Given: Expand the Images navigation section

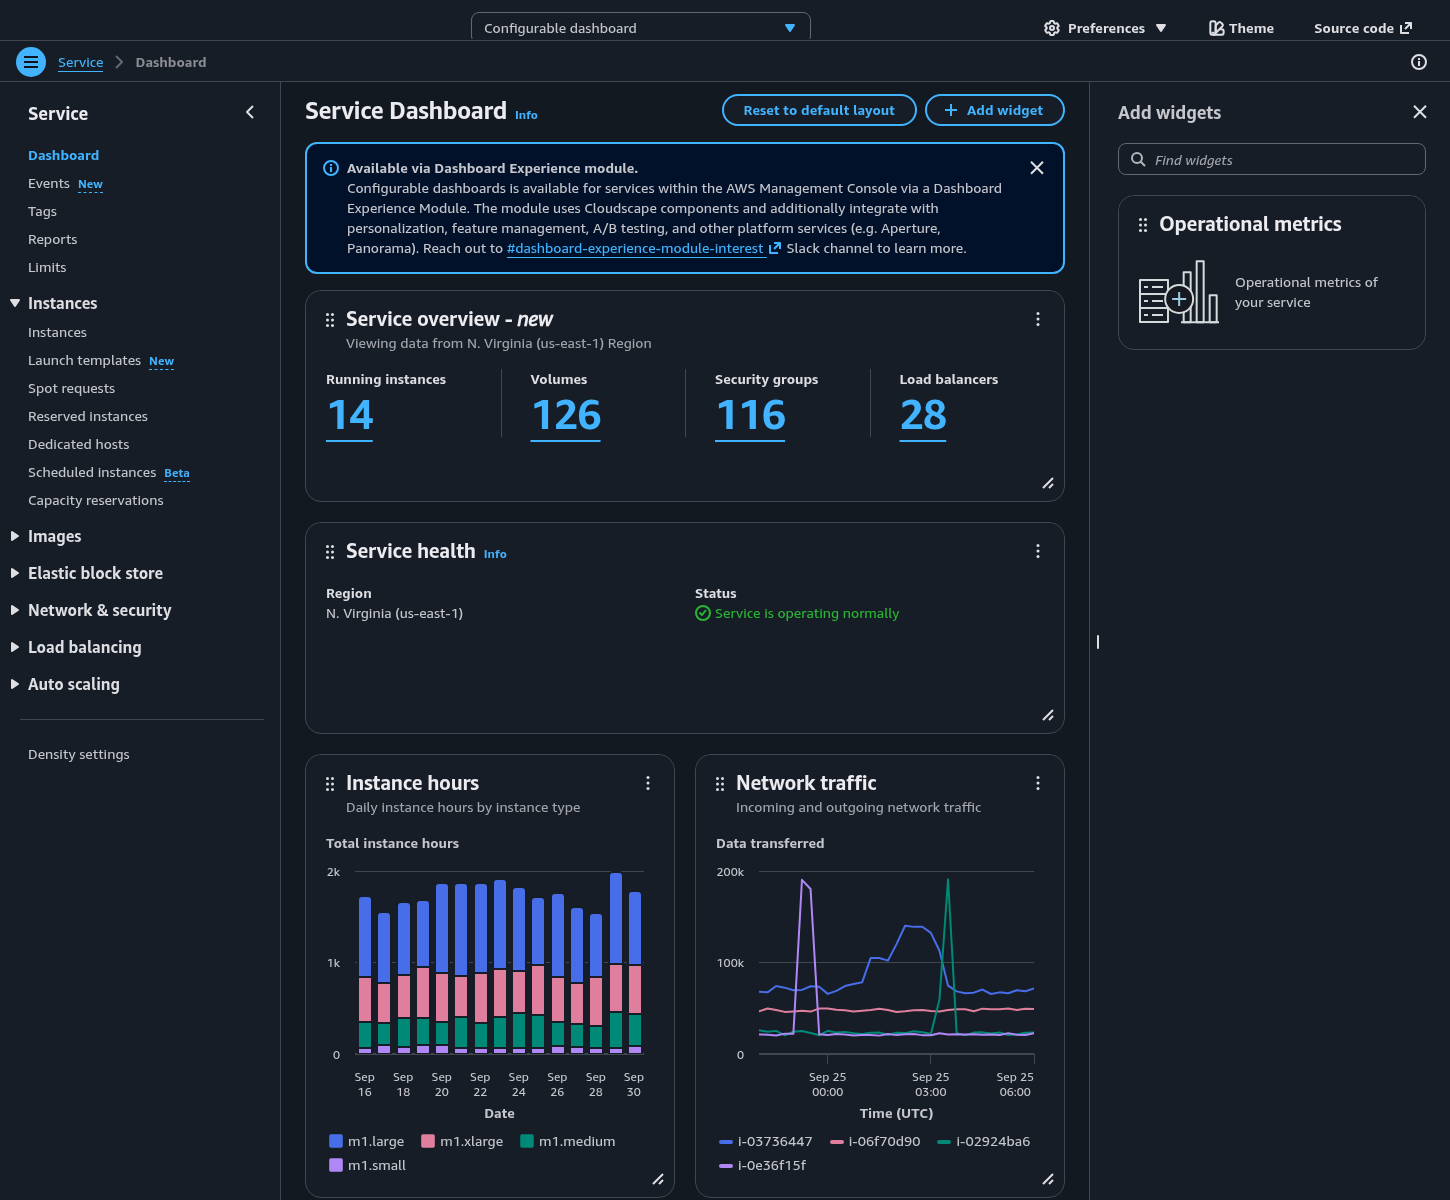Looking at the screenshot, I should click(x=54, y=537).
